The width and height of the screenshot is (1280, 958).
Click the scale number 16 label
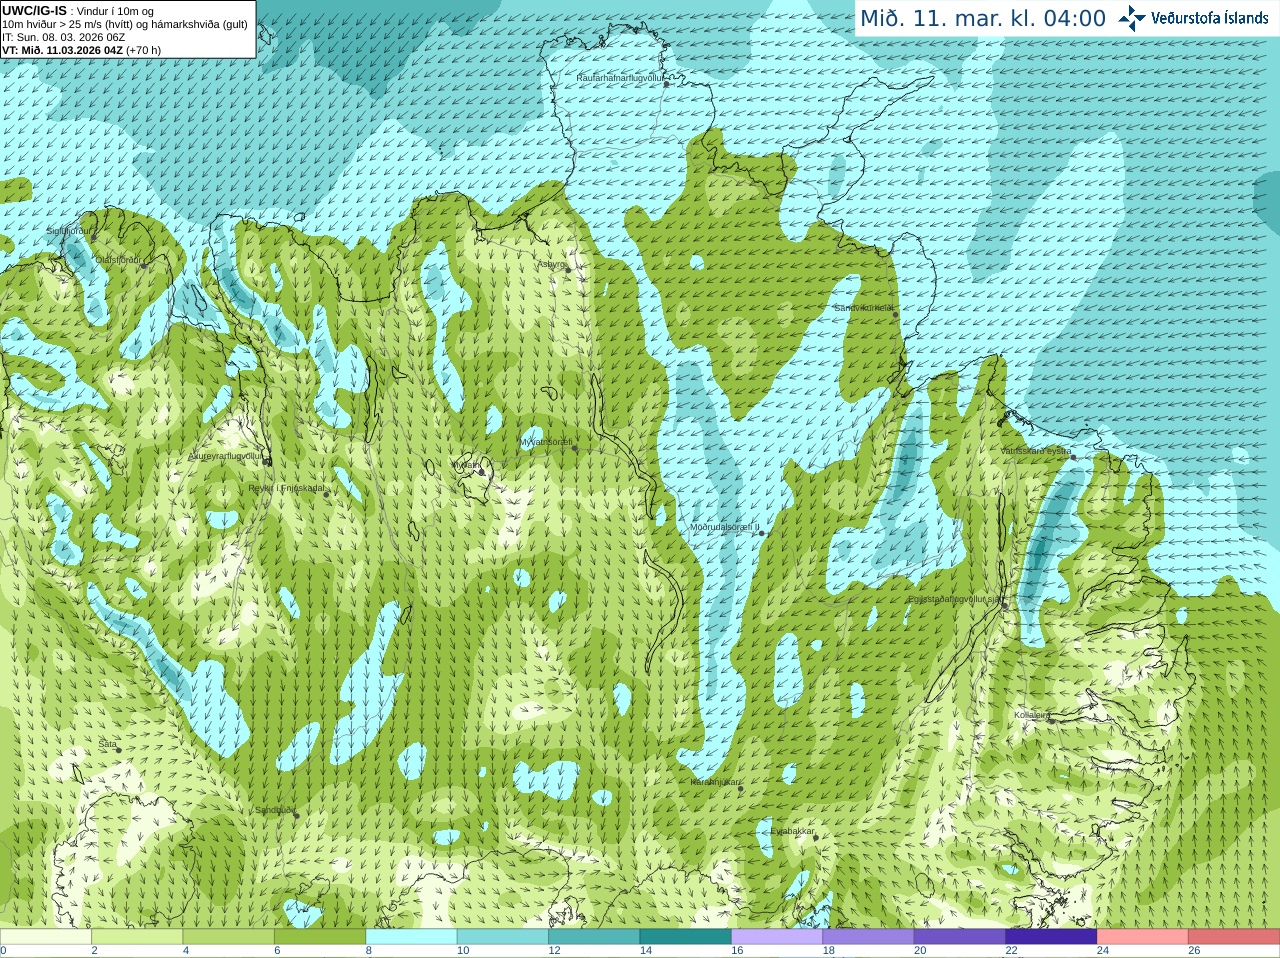click(x=737, y=951)
